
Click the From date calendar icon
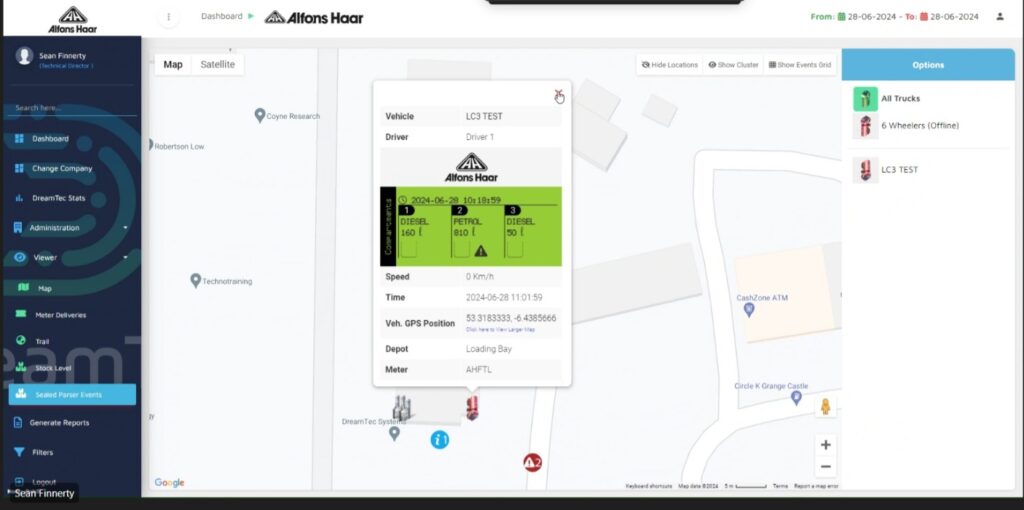coord(841,17)
